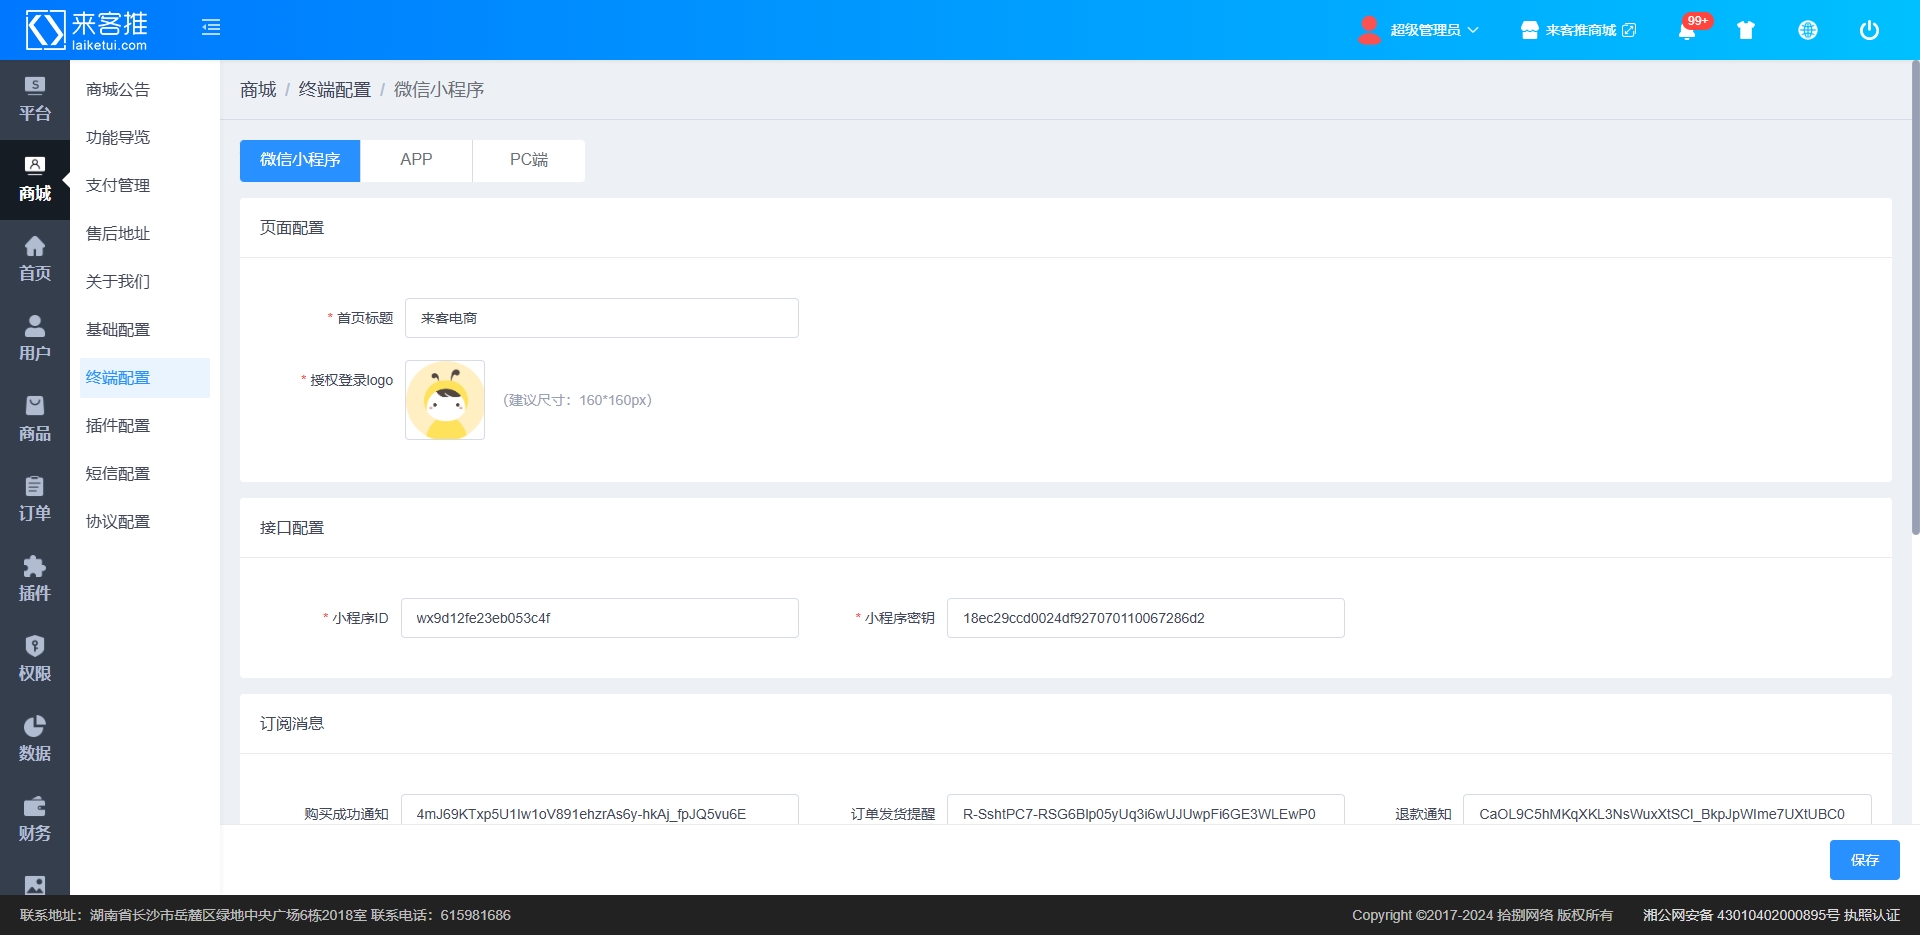
Task: Switch to the APP tab
Action: pyautogui.click(x=416, y=160)
